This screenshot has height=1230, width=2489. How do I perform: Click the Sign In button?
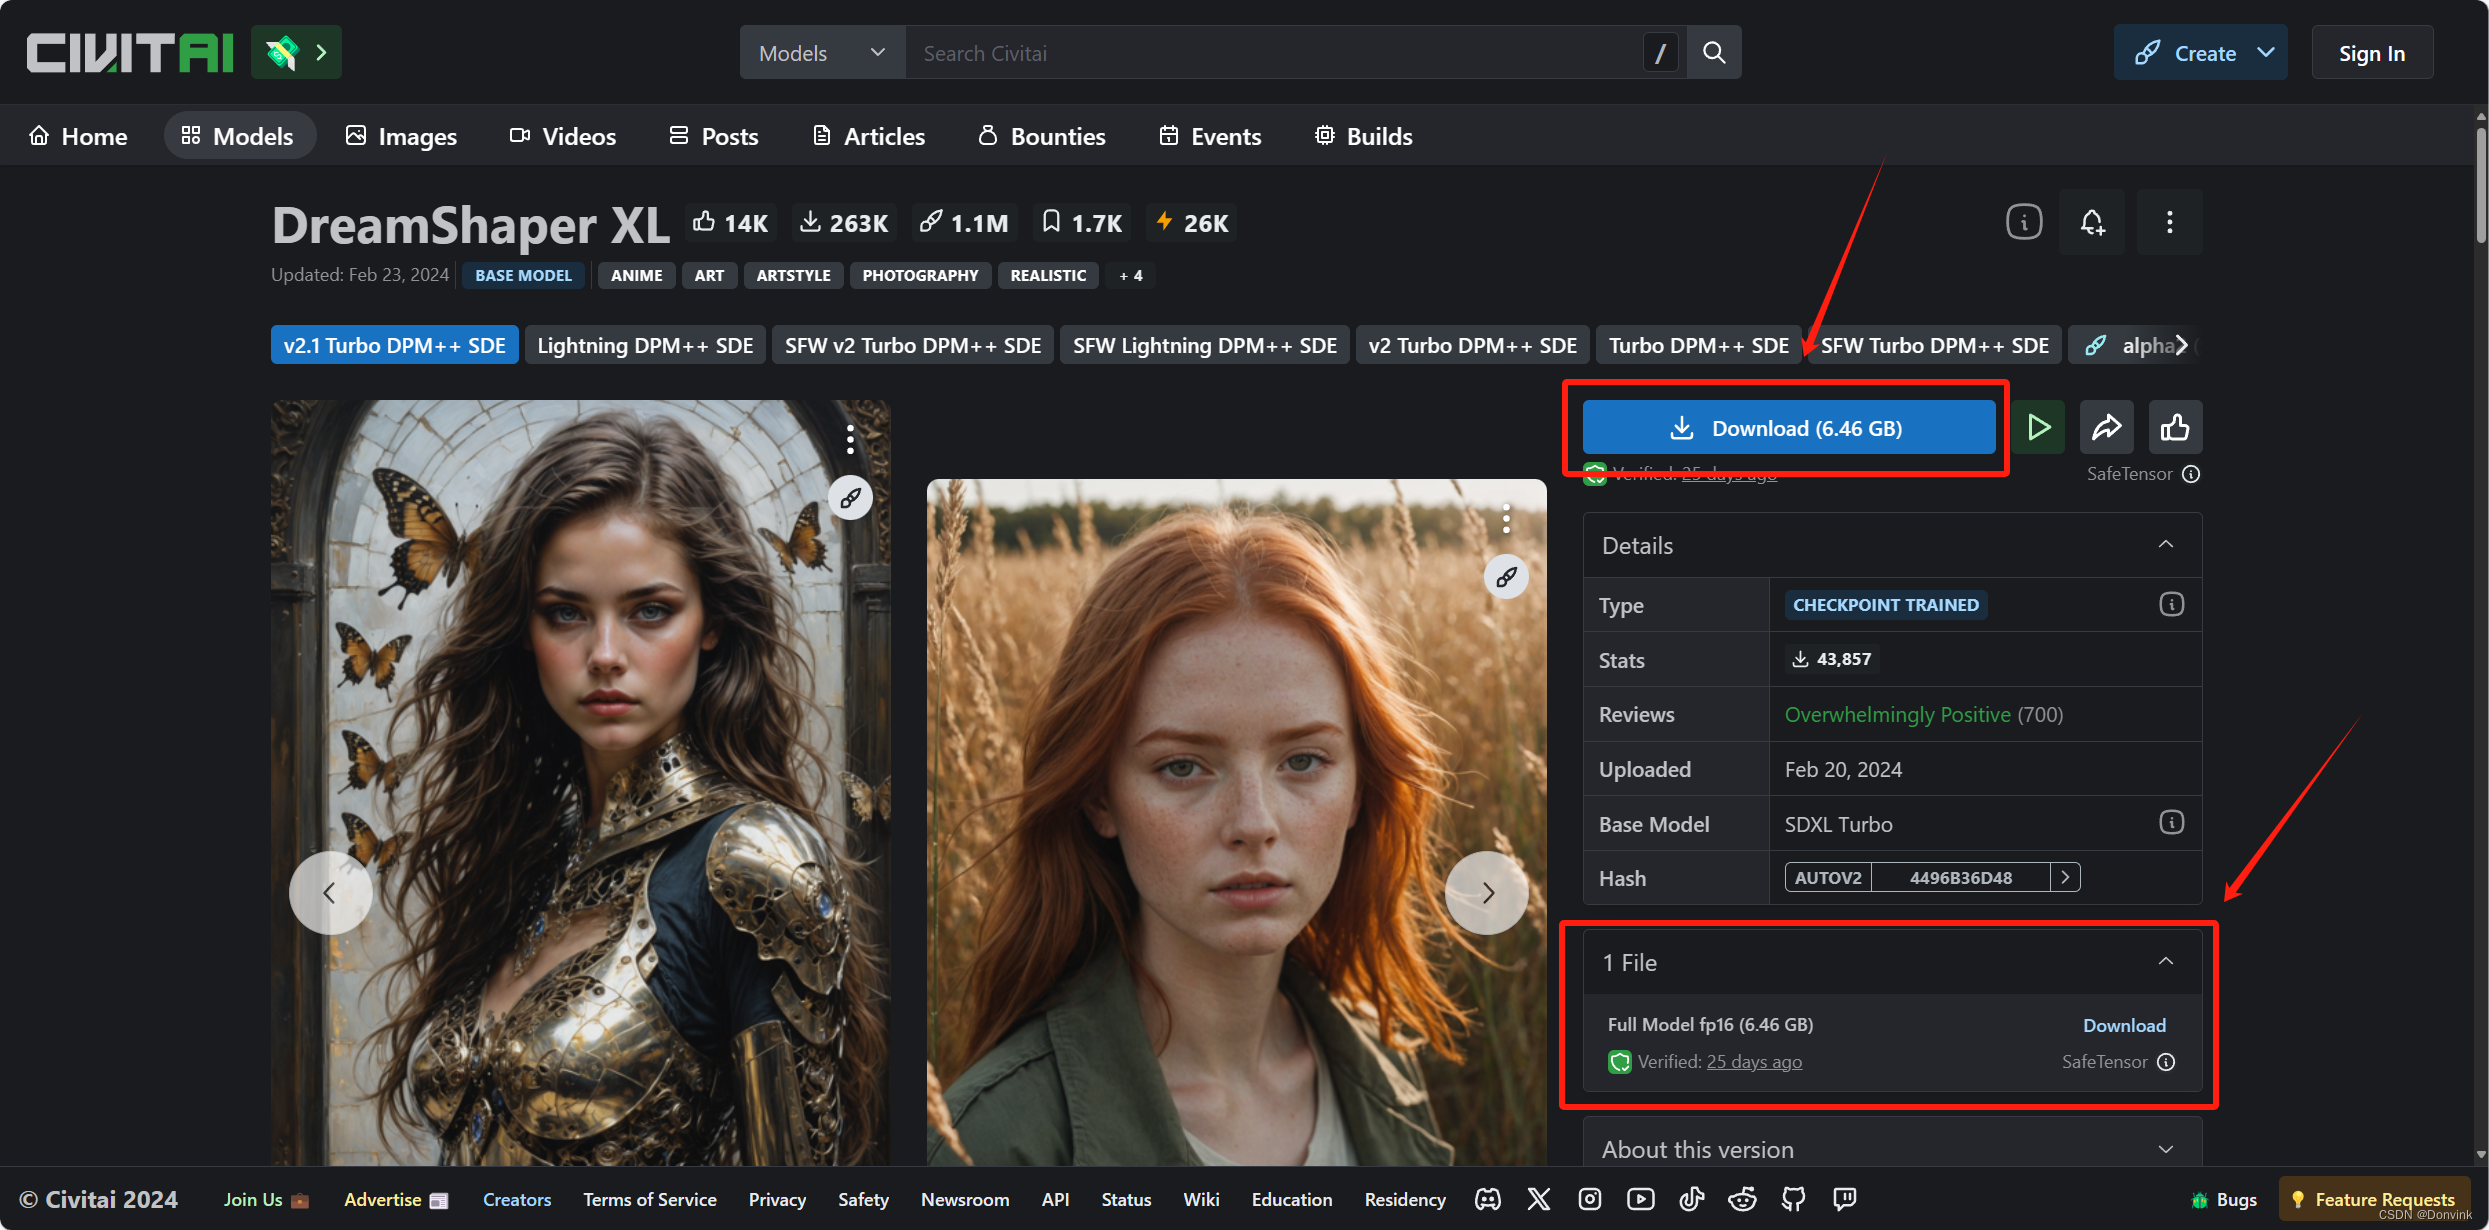point(2371,53)
